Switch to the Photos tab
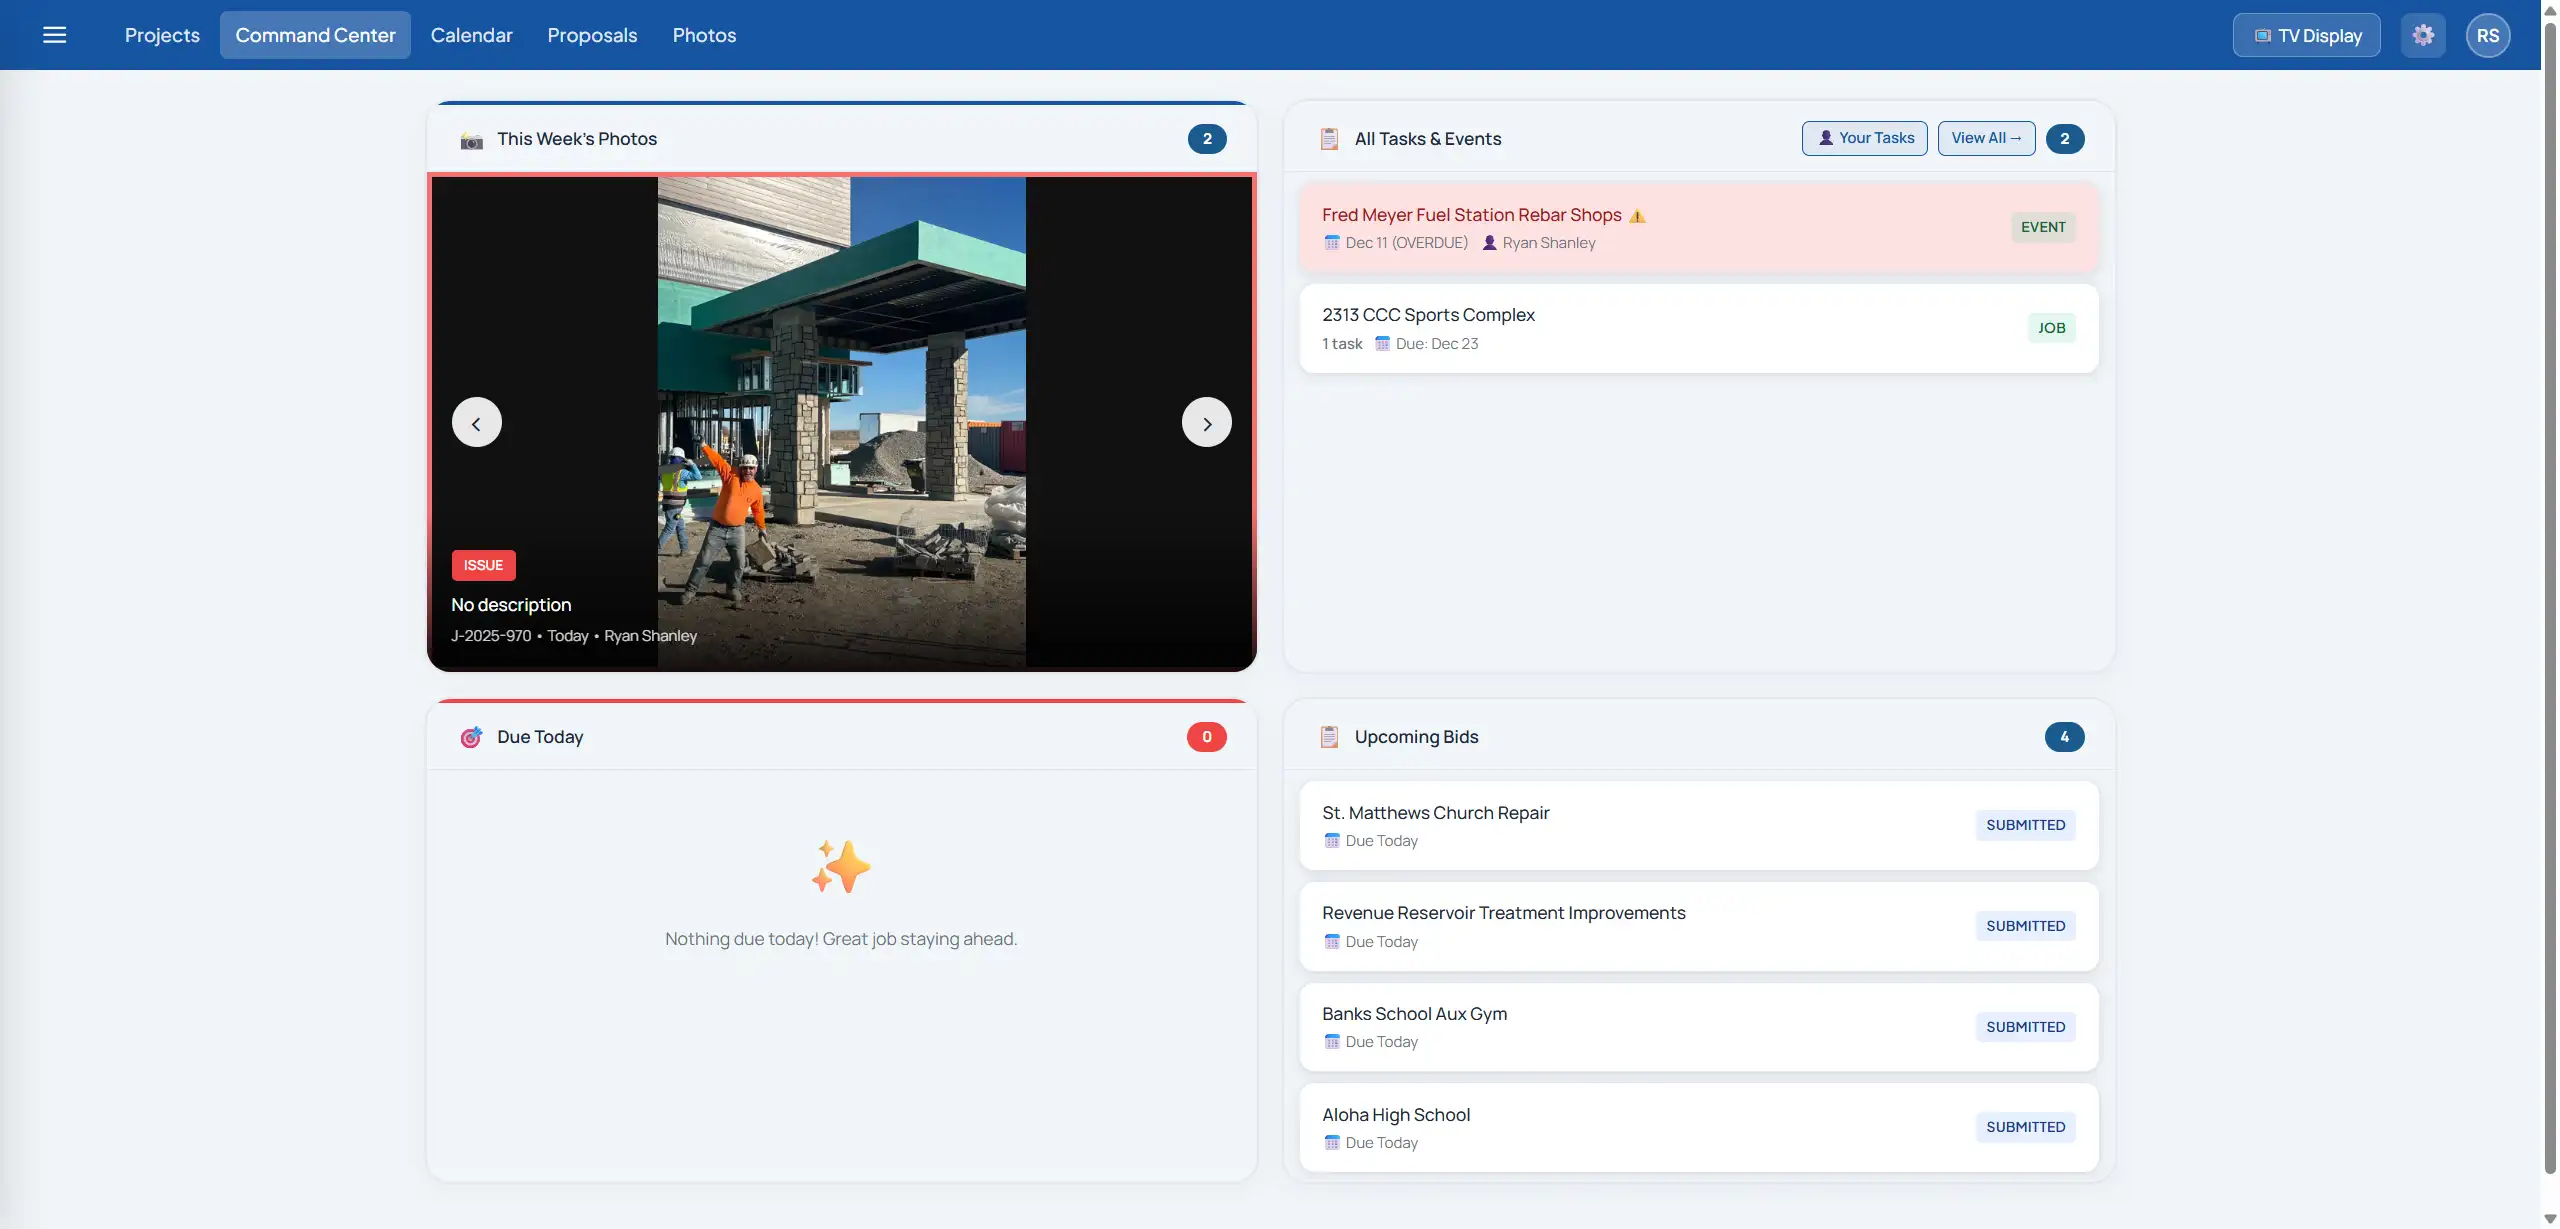Image resolution: width=2560 pixels, height=1229 pixels. click(x=704, y=34)
